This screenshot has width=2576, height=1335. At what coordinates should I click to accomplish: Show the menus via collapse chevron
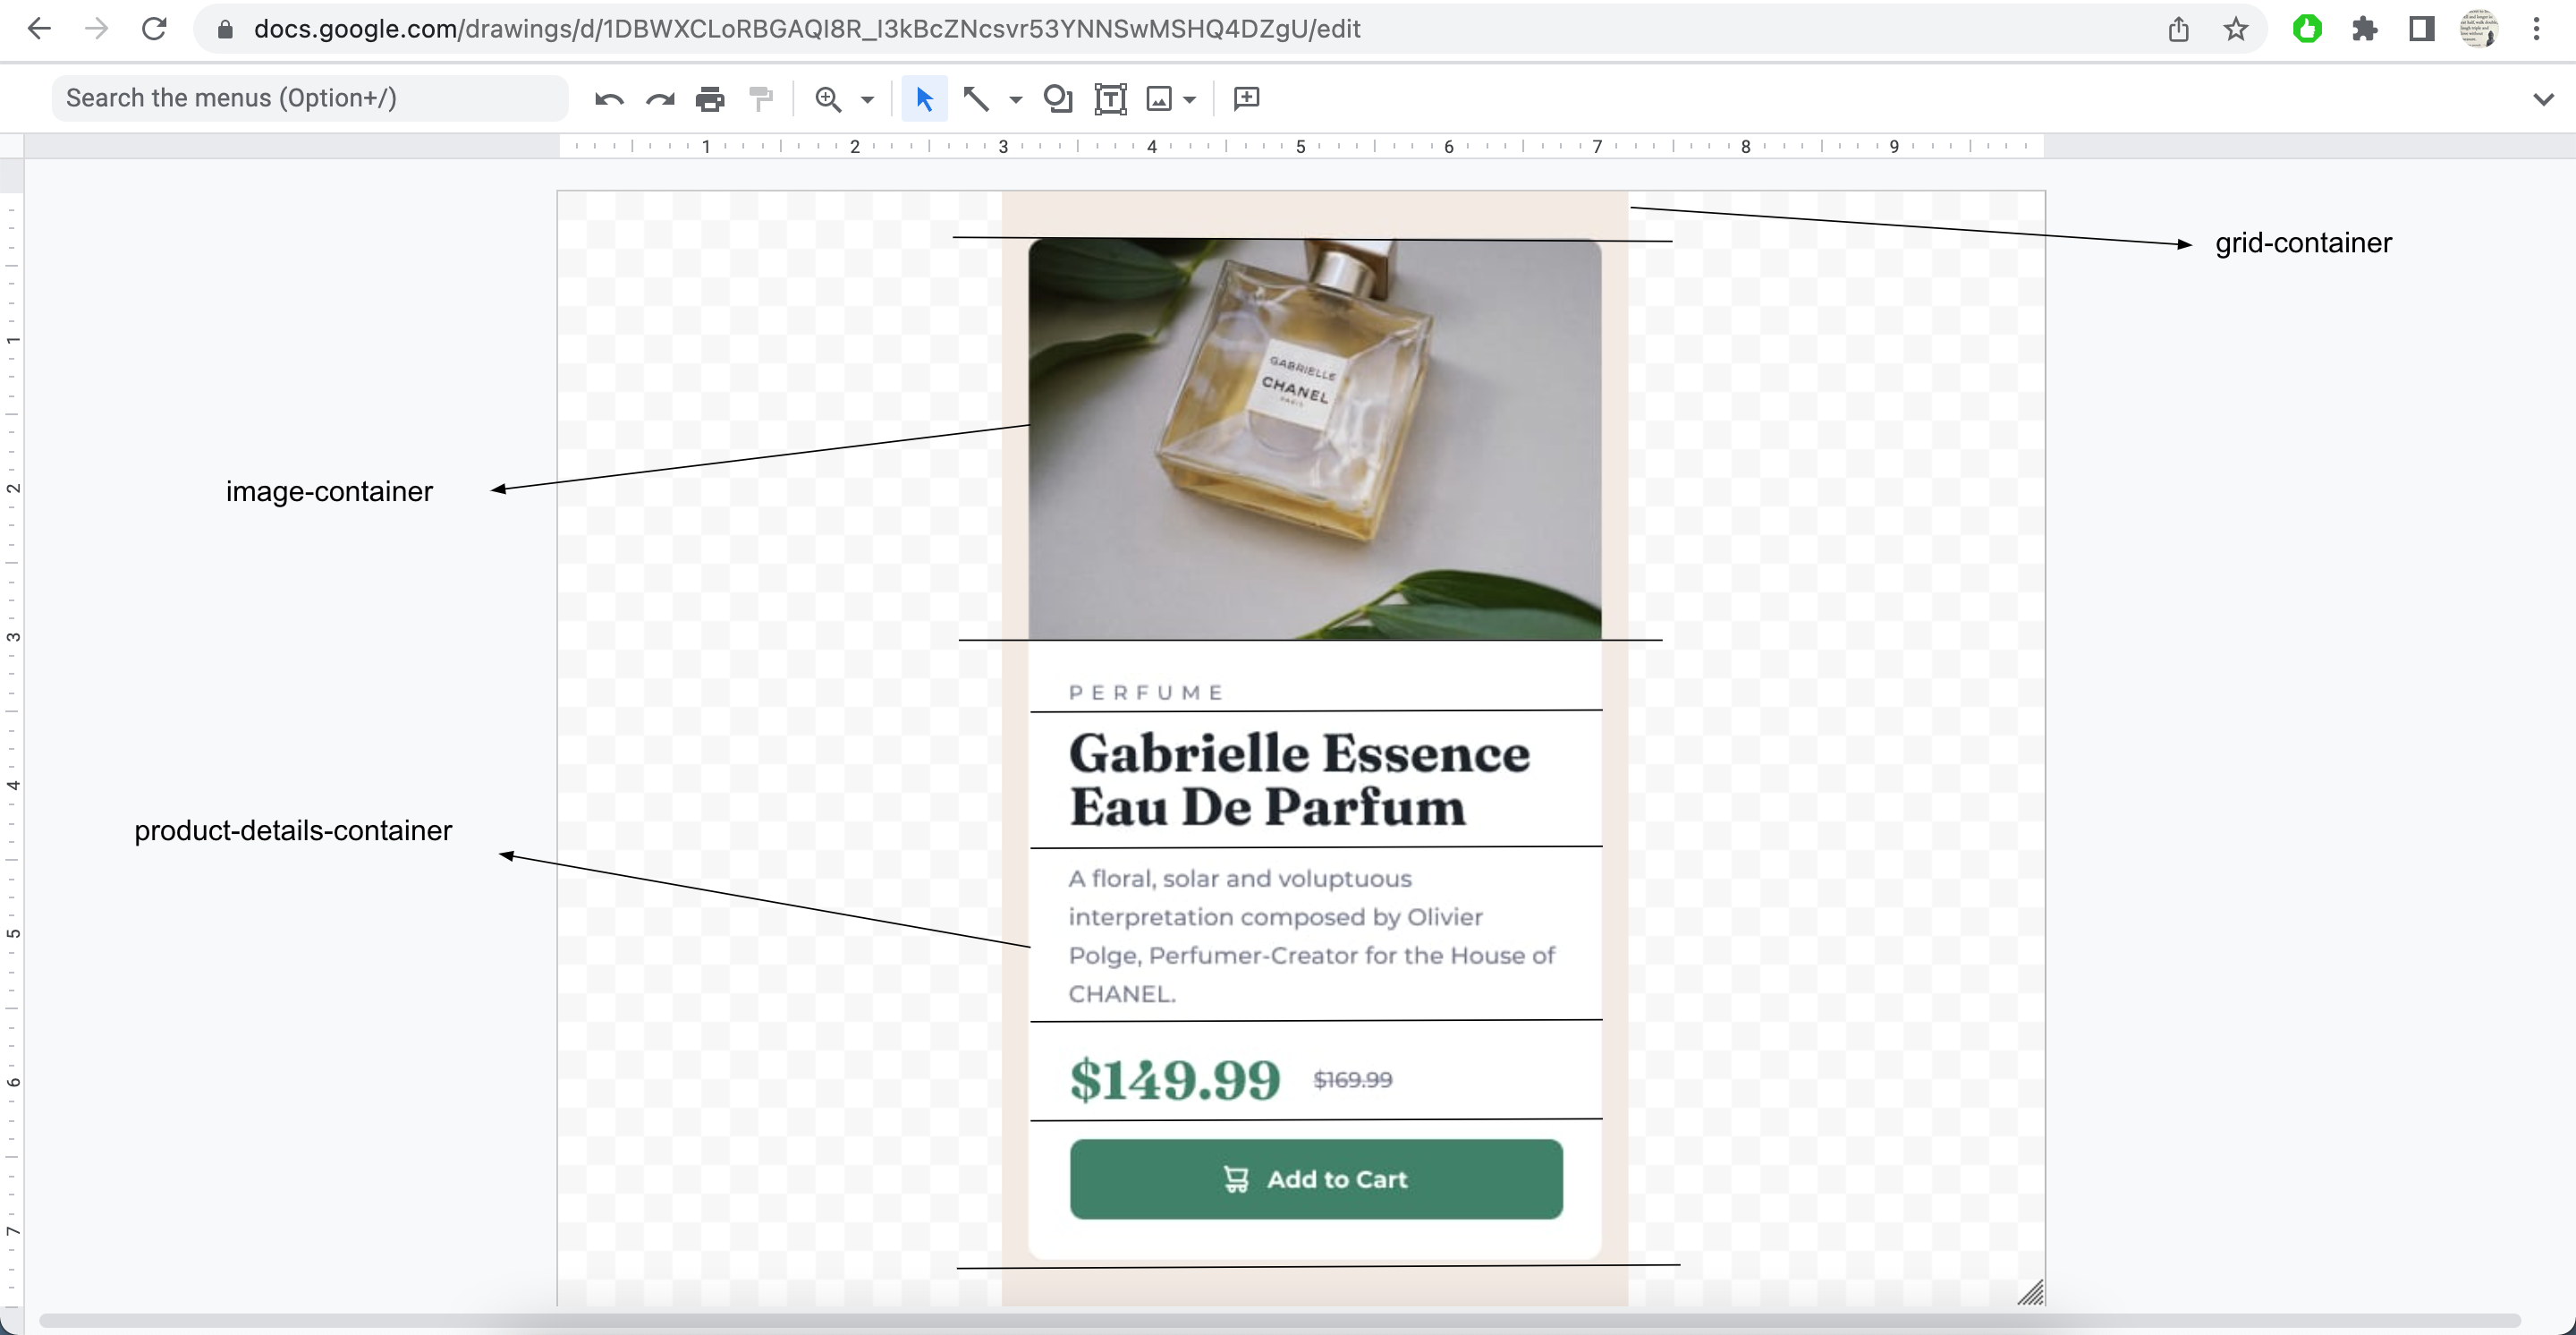coord(2543,99)
